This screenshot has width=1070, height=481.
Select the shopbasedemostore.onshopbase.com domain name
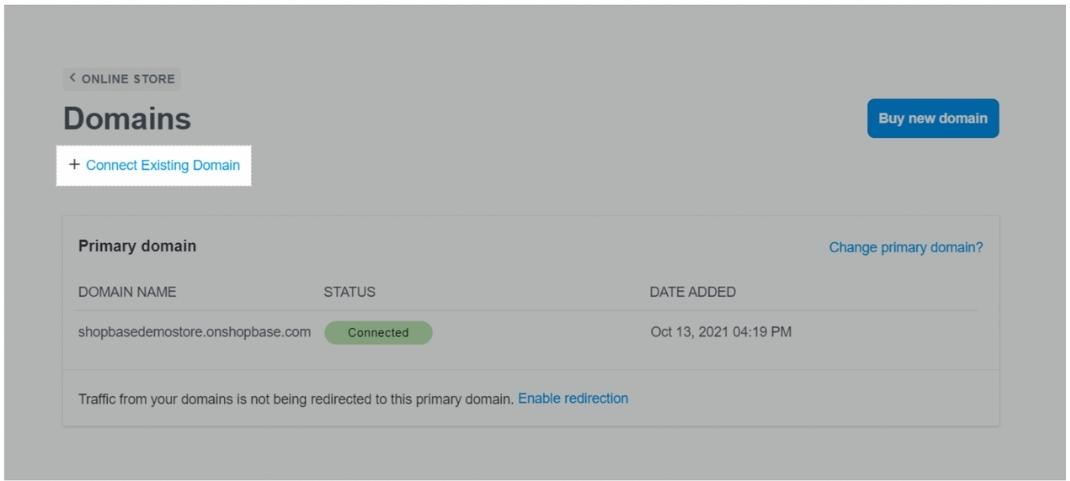pos(194,332)
